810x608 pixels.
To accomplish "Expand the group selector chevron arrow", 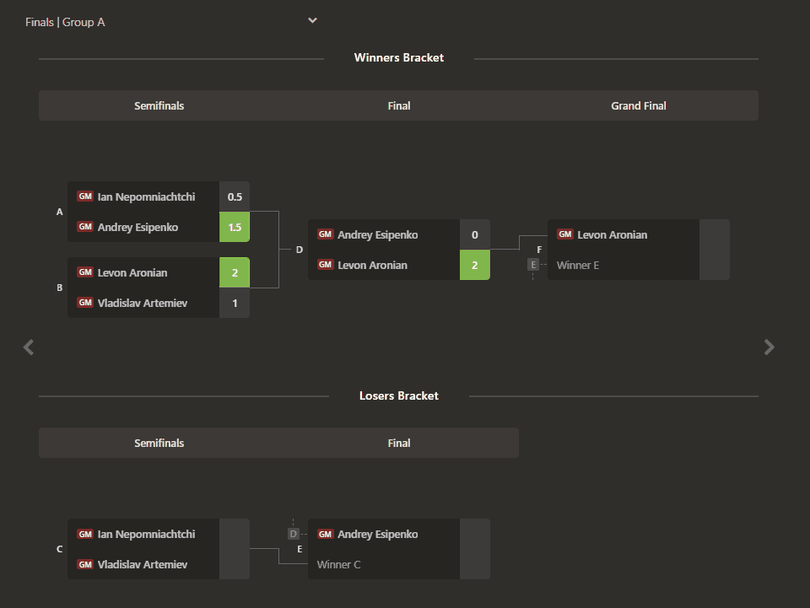I will click(x=313, y=21).
